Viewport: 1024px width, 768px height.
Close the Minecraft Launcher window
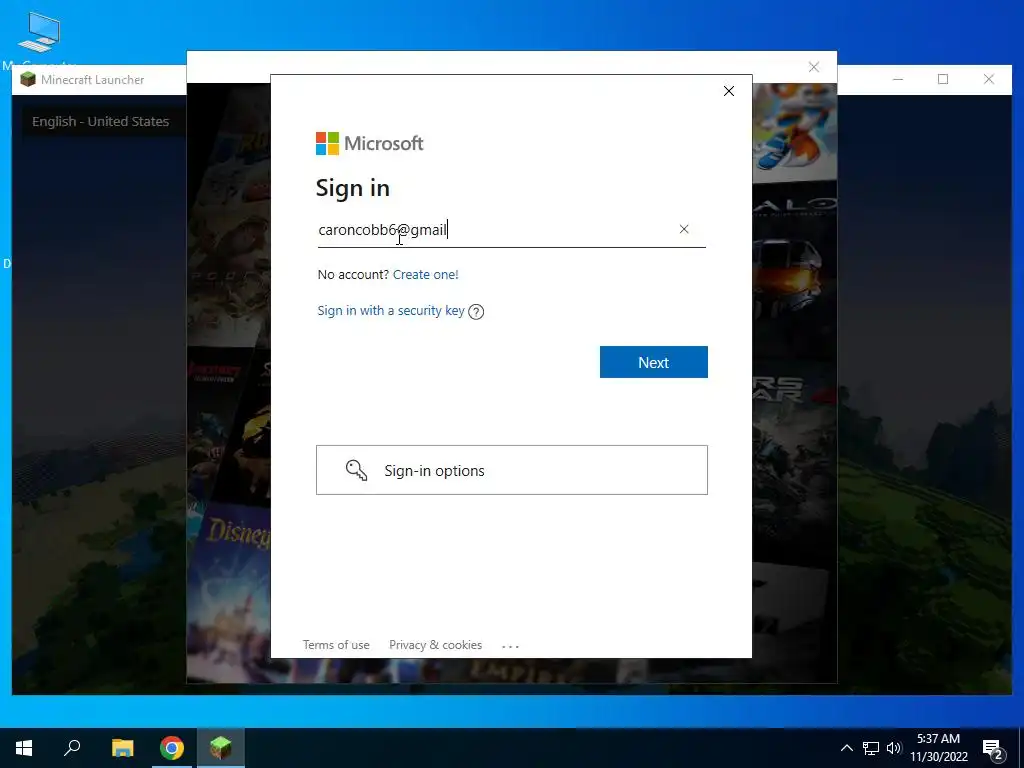click(x=989, y=79)
